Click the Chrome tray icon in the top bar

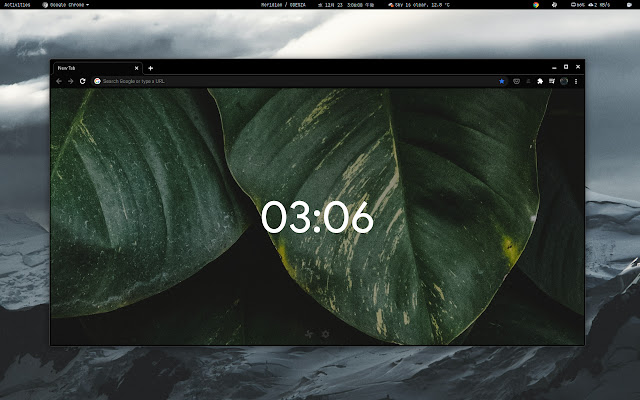[536, 5]
